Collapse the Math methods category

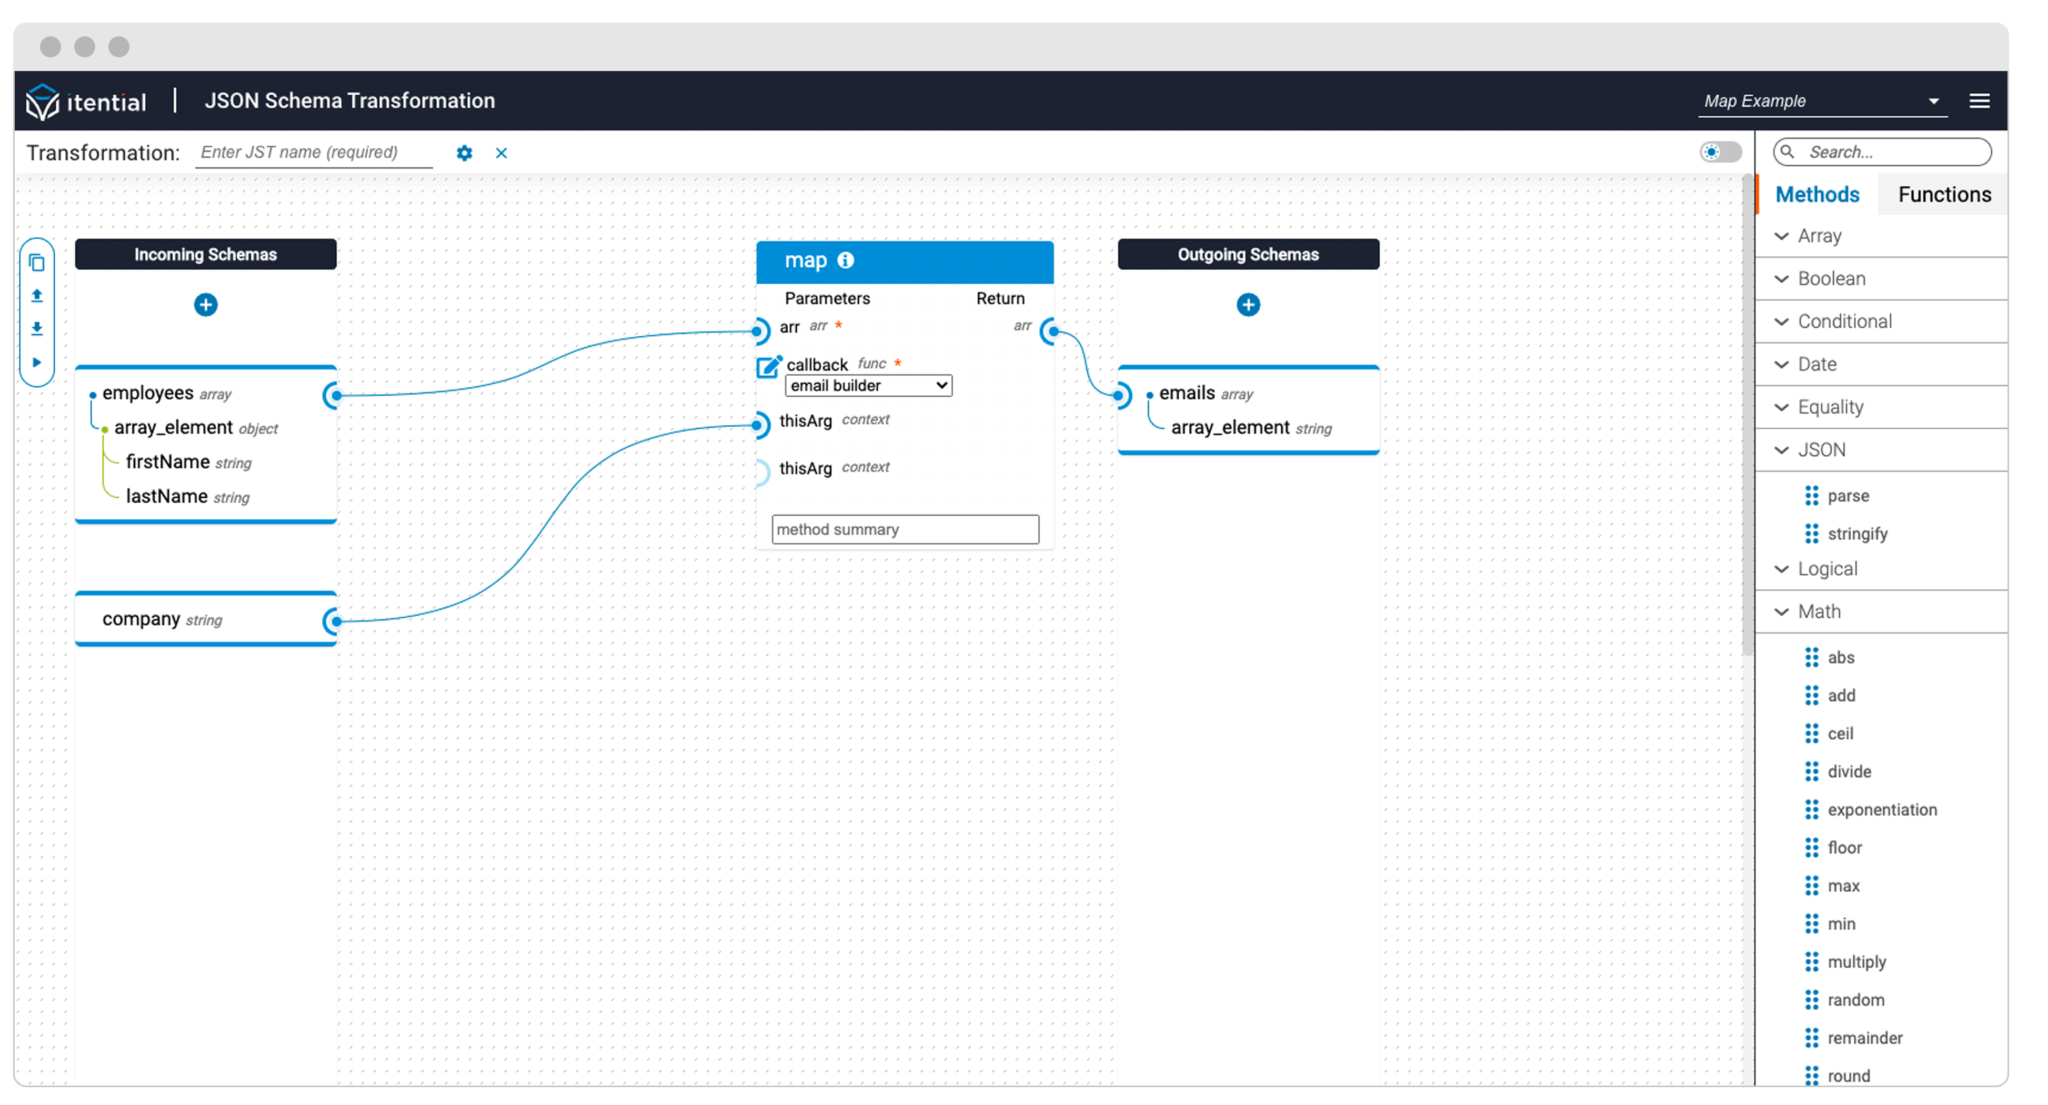click(1783, 611)
